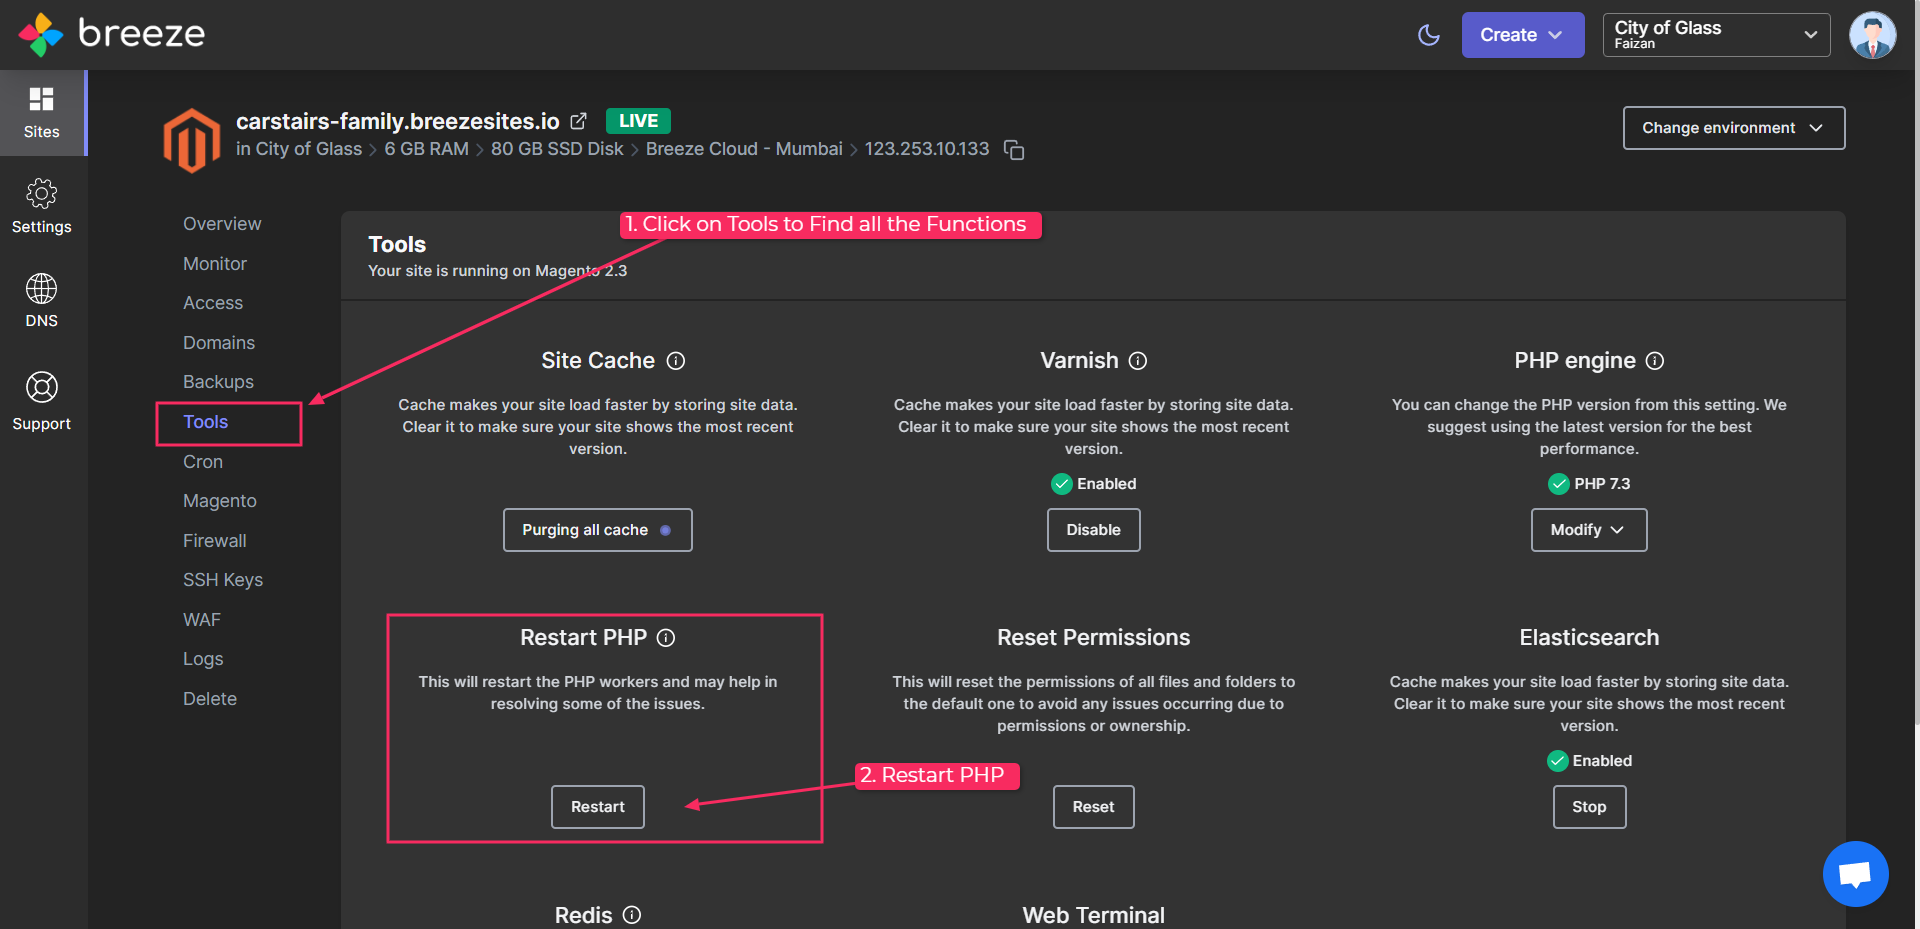The height and width of the screenshot is (929, 1920).
Task: Open the Domains menu item
Action: tap(219, 343)
